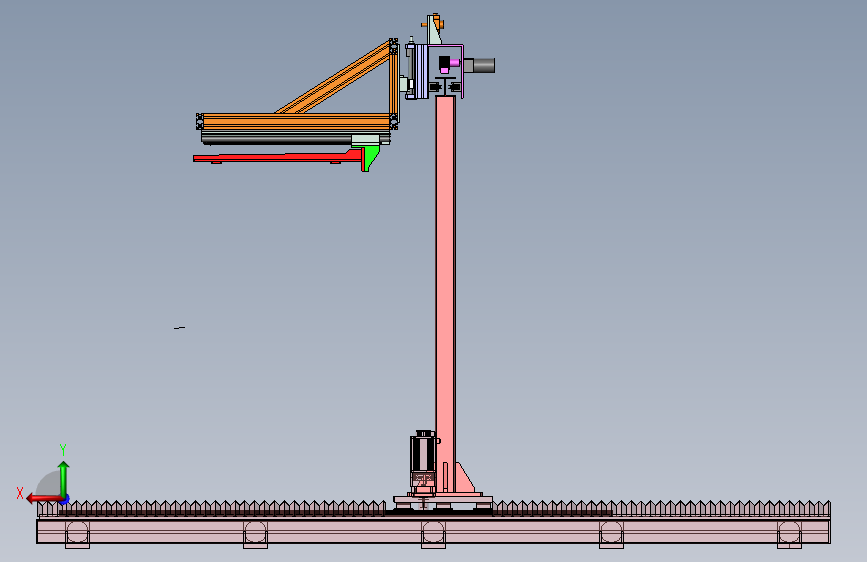Image resolution: width=867 pixels, height=562 pixels.
Task: Select the triangular gusset at the column base
Action: click(464, 478)
